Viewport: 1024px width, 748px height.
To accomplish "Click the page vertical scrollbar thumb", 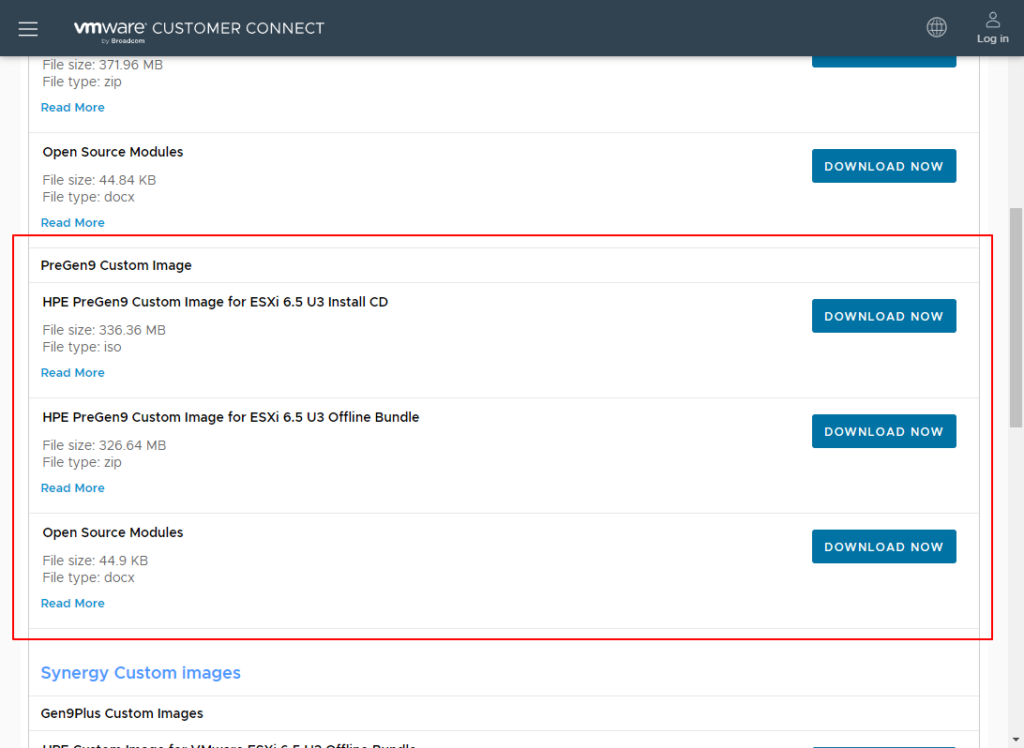I will click(1016, 317).
